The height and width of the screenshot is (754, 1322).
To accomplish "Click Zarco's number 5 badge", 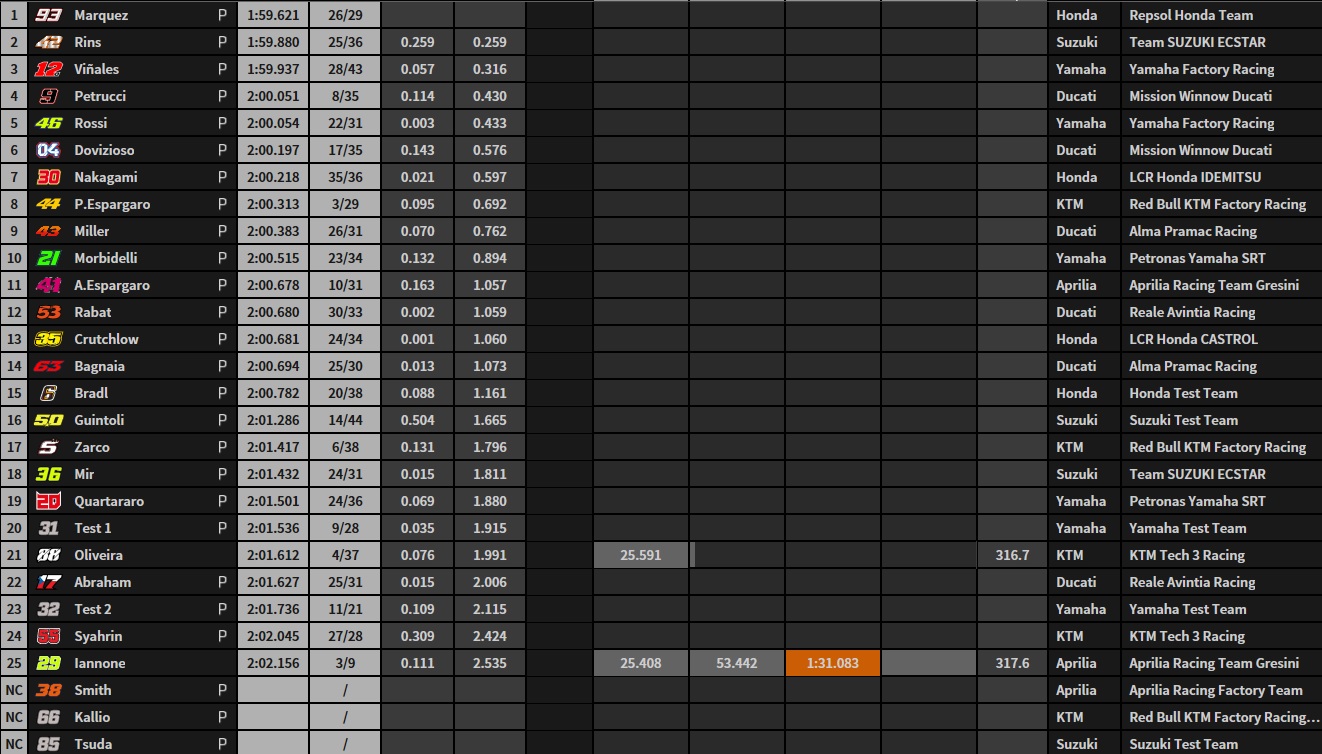I will pyautogui.click(x=48, y=447).
